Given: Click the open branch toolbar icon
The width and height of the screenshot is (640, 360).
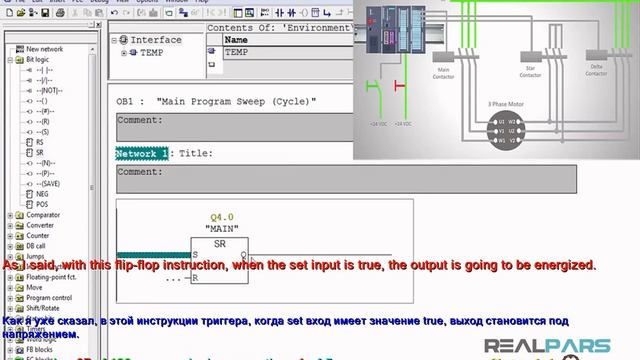Looking at the screenshot, I should click(x=327, y=13).
